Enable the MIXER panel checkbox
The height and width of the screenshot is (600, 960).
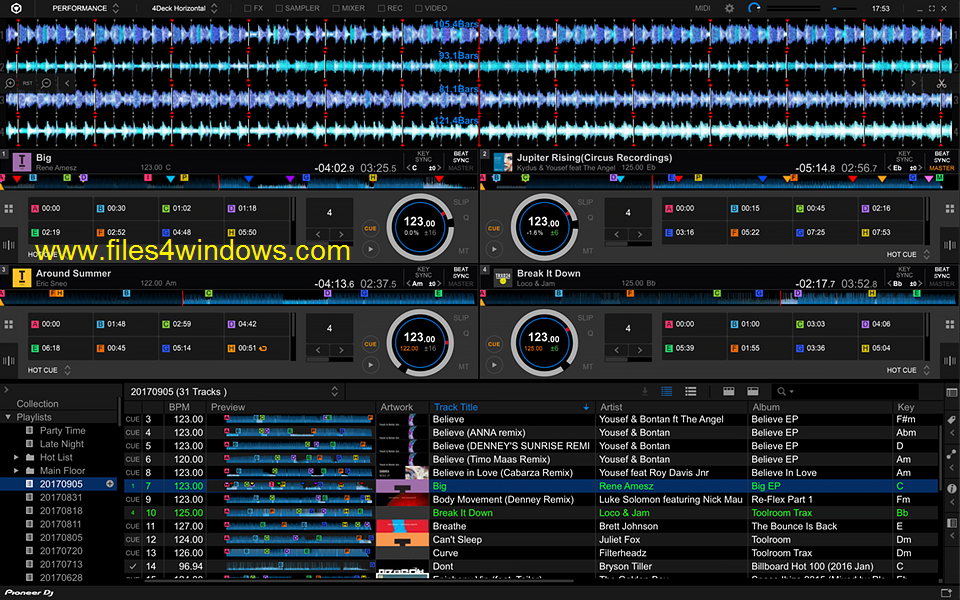(x=336, y=9)
